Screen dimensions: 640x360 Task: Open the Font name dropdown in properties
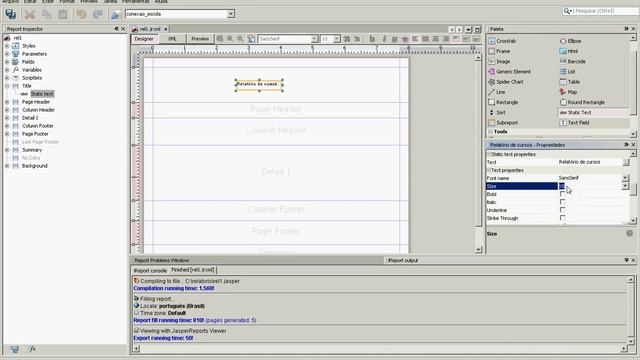click(x=625, y=178)
